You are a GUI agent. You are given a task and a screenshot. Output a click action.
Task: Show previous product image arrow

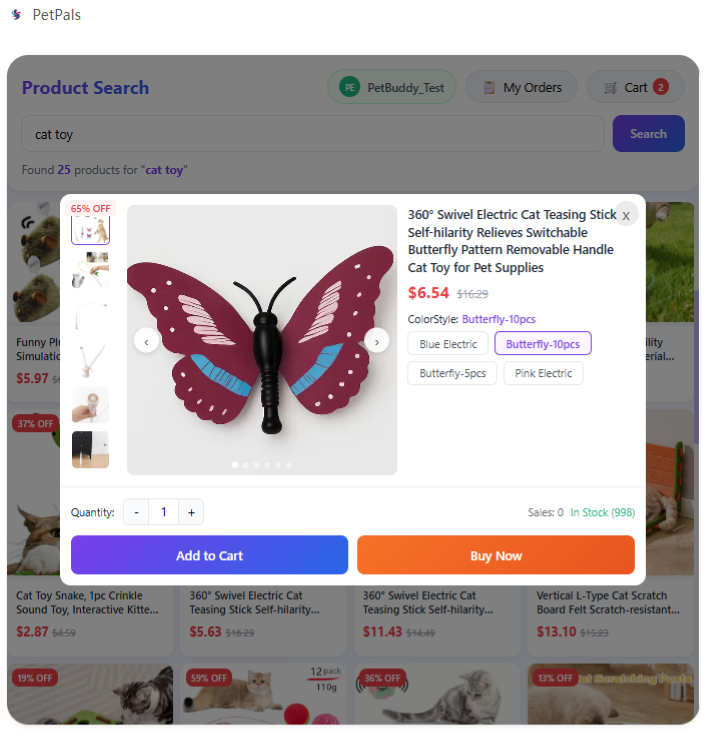pos(147,341)
